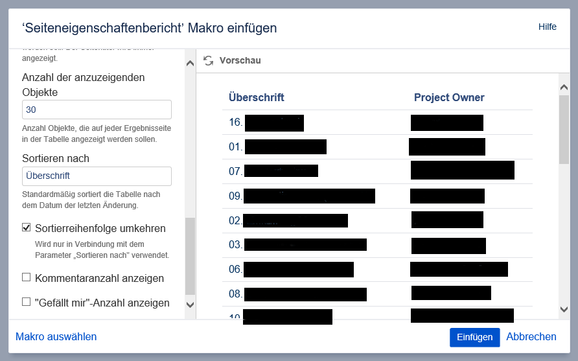The width and height of the screenshot is (578, 361).
Task: Edit the Anzahl der anzuzeigenden Objekte field
Action: click(x=97, y=110)
